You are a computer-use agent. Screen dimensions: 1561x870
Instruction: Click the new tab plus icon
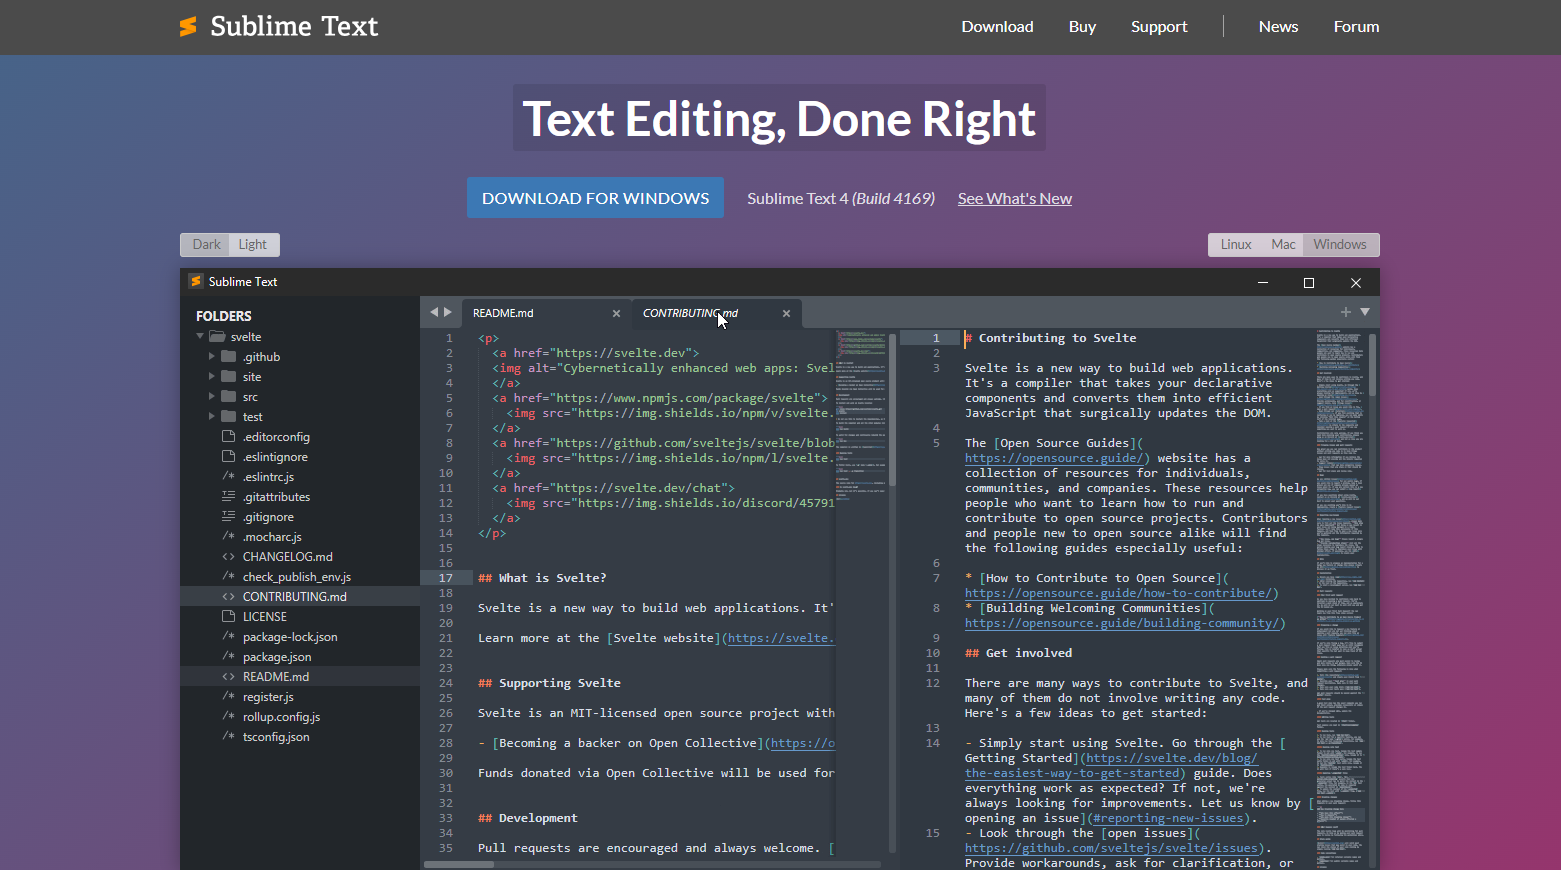(1346, 312)
